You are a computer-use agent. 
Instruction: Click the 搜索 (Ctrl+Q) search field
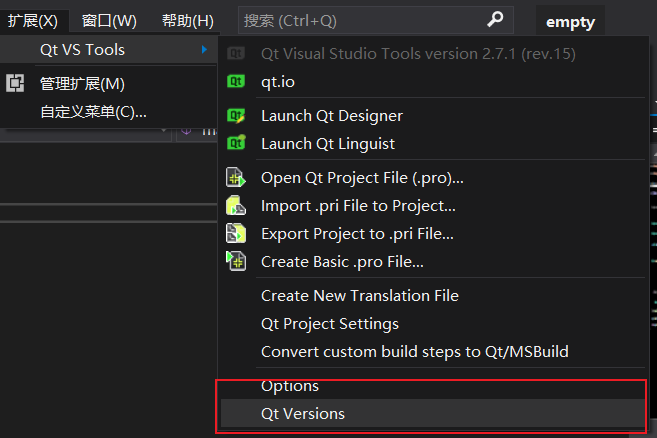[x=375, y=20]
